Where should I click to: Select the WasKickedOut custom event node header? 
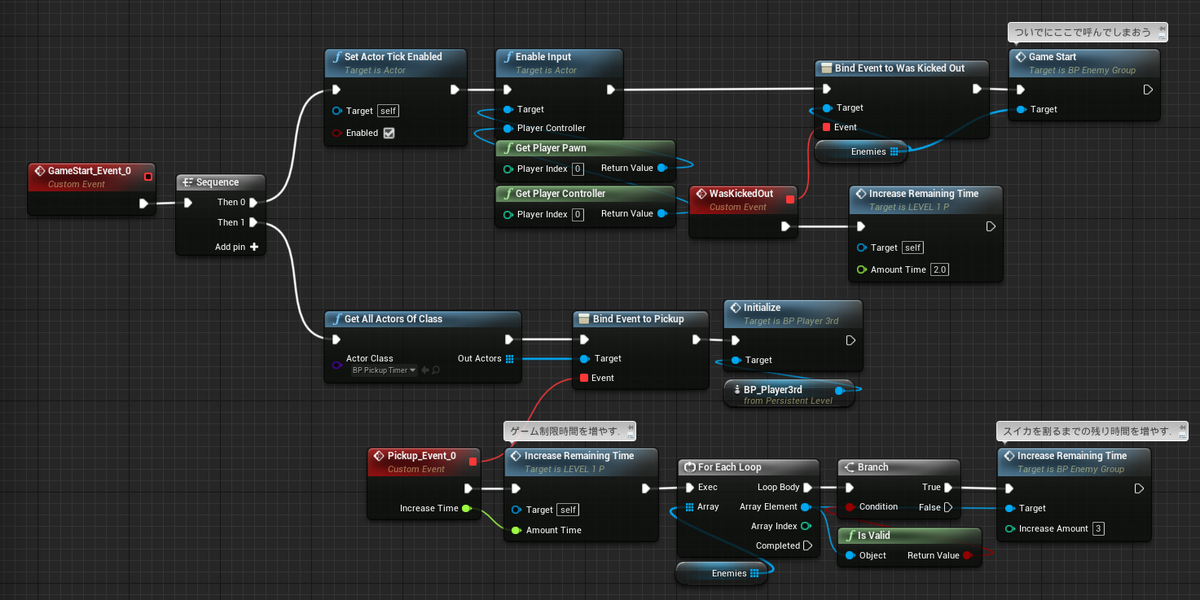point(745,198)
